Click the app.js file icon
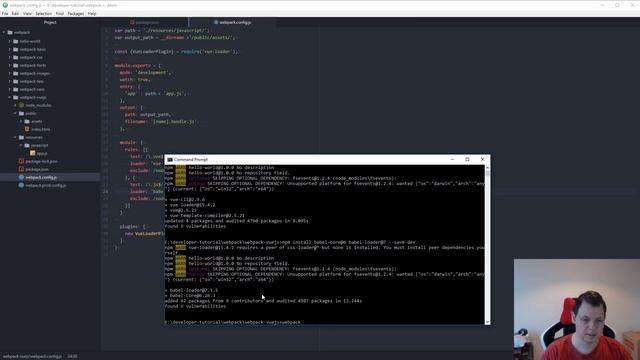The image size is (640, 360). [33, 153]
